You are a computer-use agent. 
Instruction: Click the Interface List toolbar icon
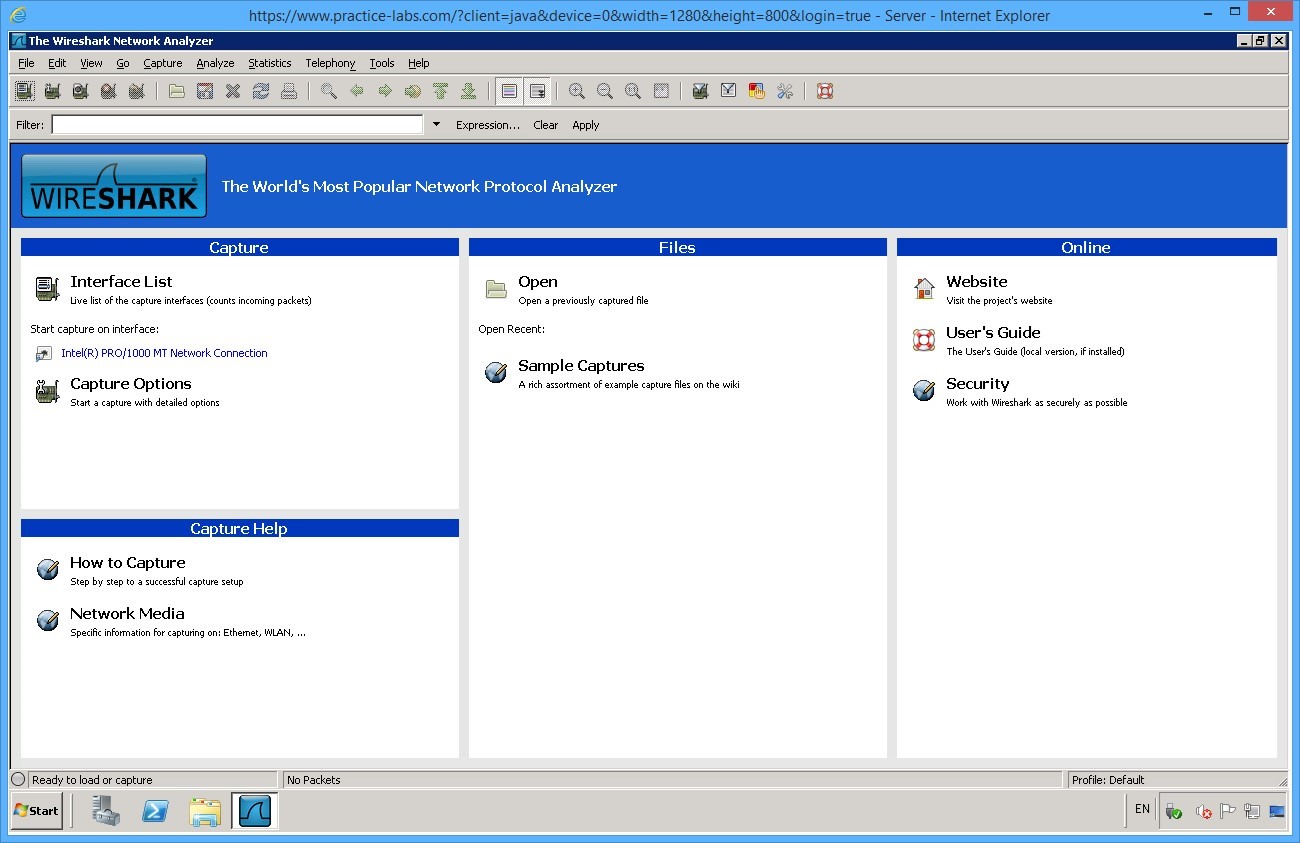pyautogui.click(x=25, y=91)
